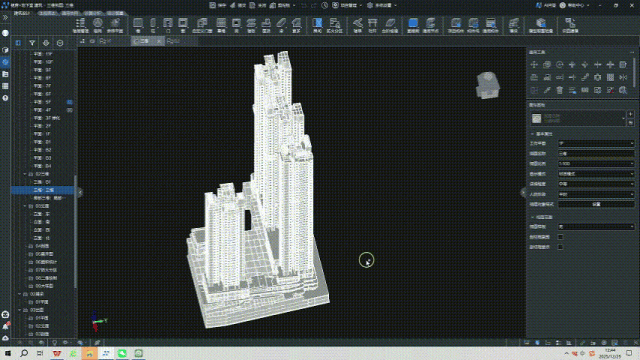
Task: Tick the lower checkbox in the view range section
Action: [560, 247]
